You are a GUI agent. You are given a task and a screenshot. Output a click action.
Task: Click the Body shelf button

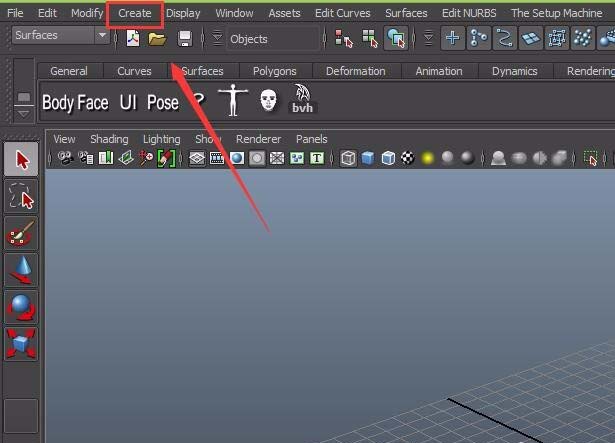tap(60, 103)
